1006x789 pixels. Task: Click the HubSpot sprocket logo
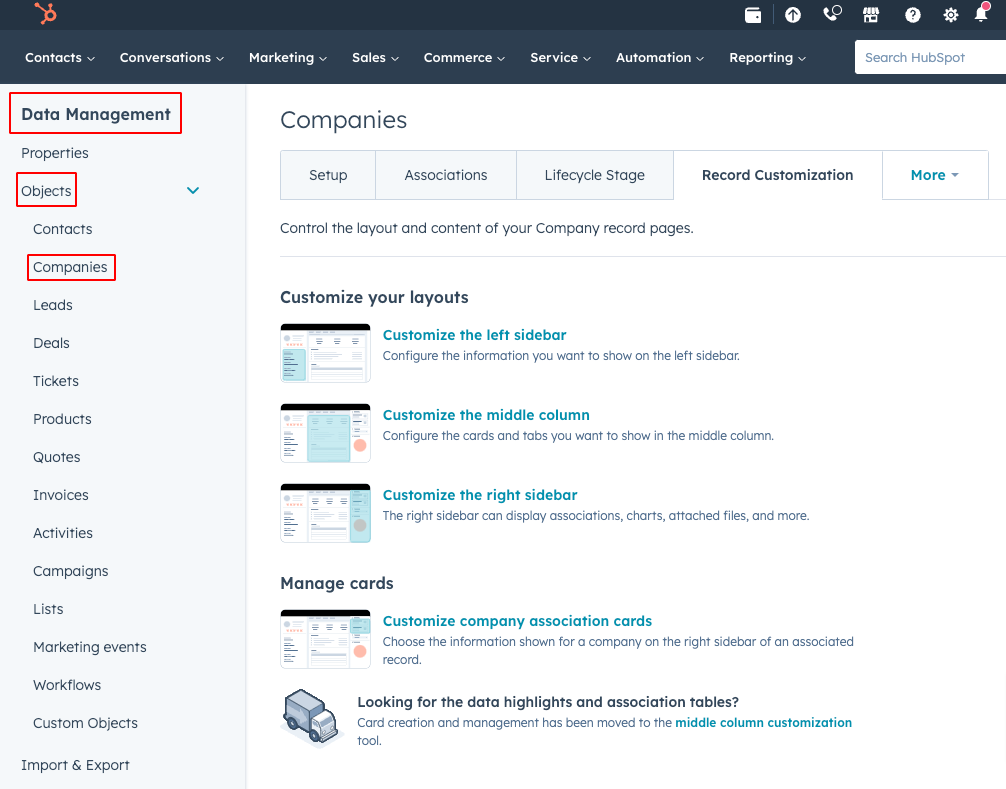pyautogui.click(x=46, y=13)
